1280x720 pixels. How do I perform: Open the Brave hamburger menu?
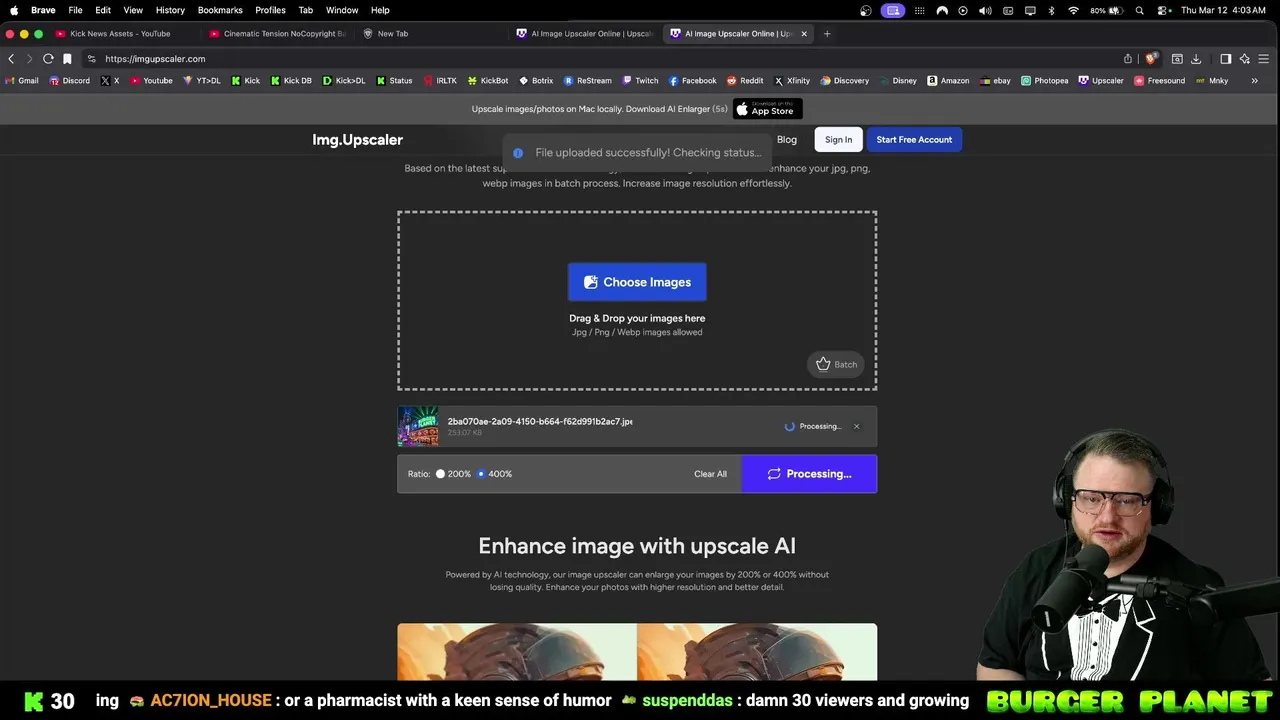(x=1264, y=58)
